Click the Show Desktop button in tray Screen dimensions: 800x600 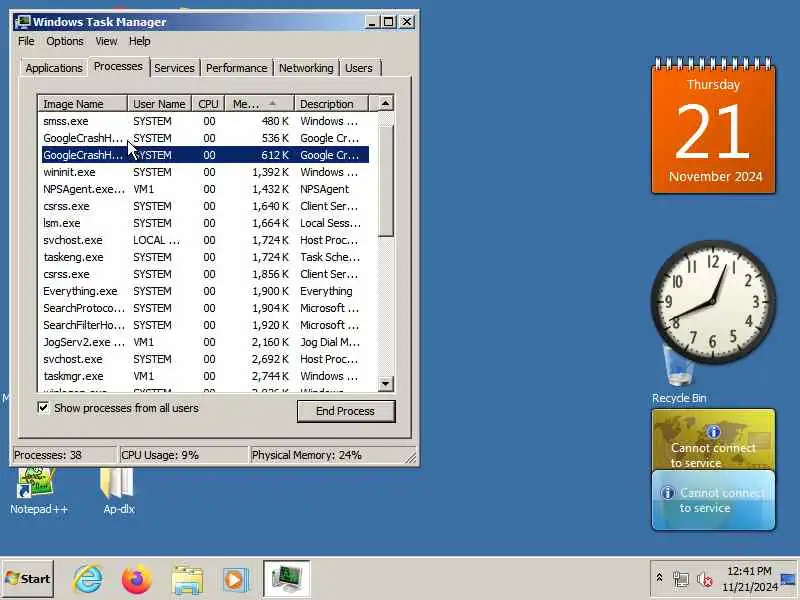tap(788, 579)
